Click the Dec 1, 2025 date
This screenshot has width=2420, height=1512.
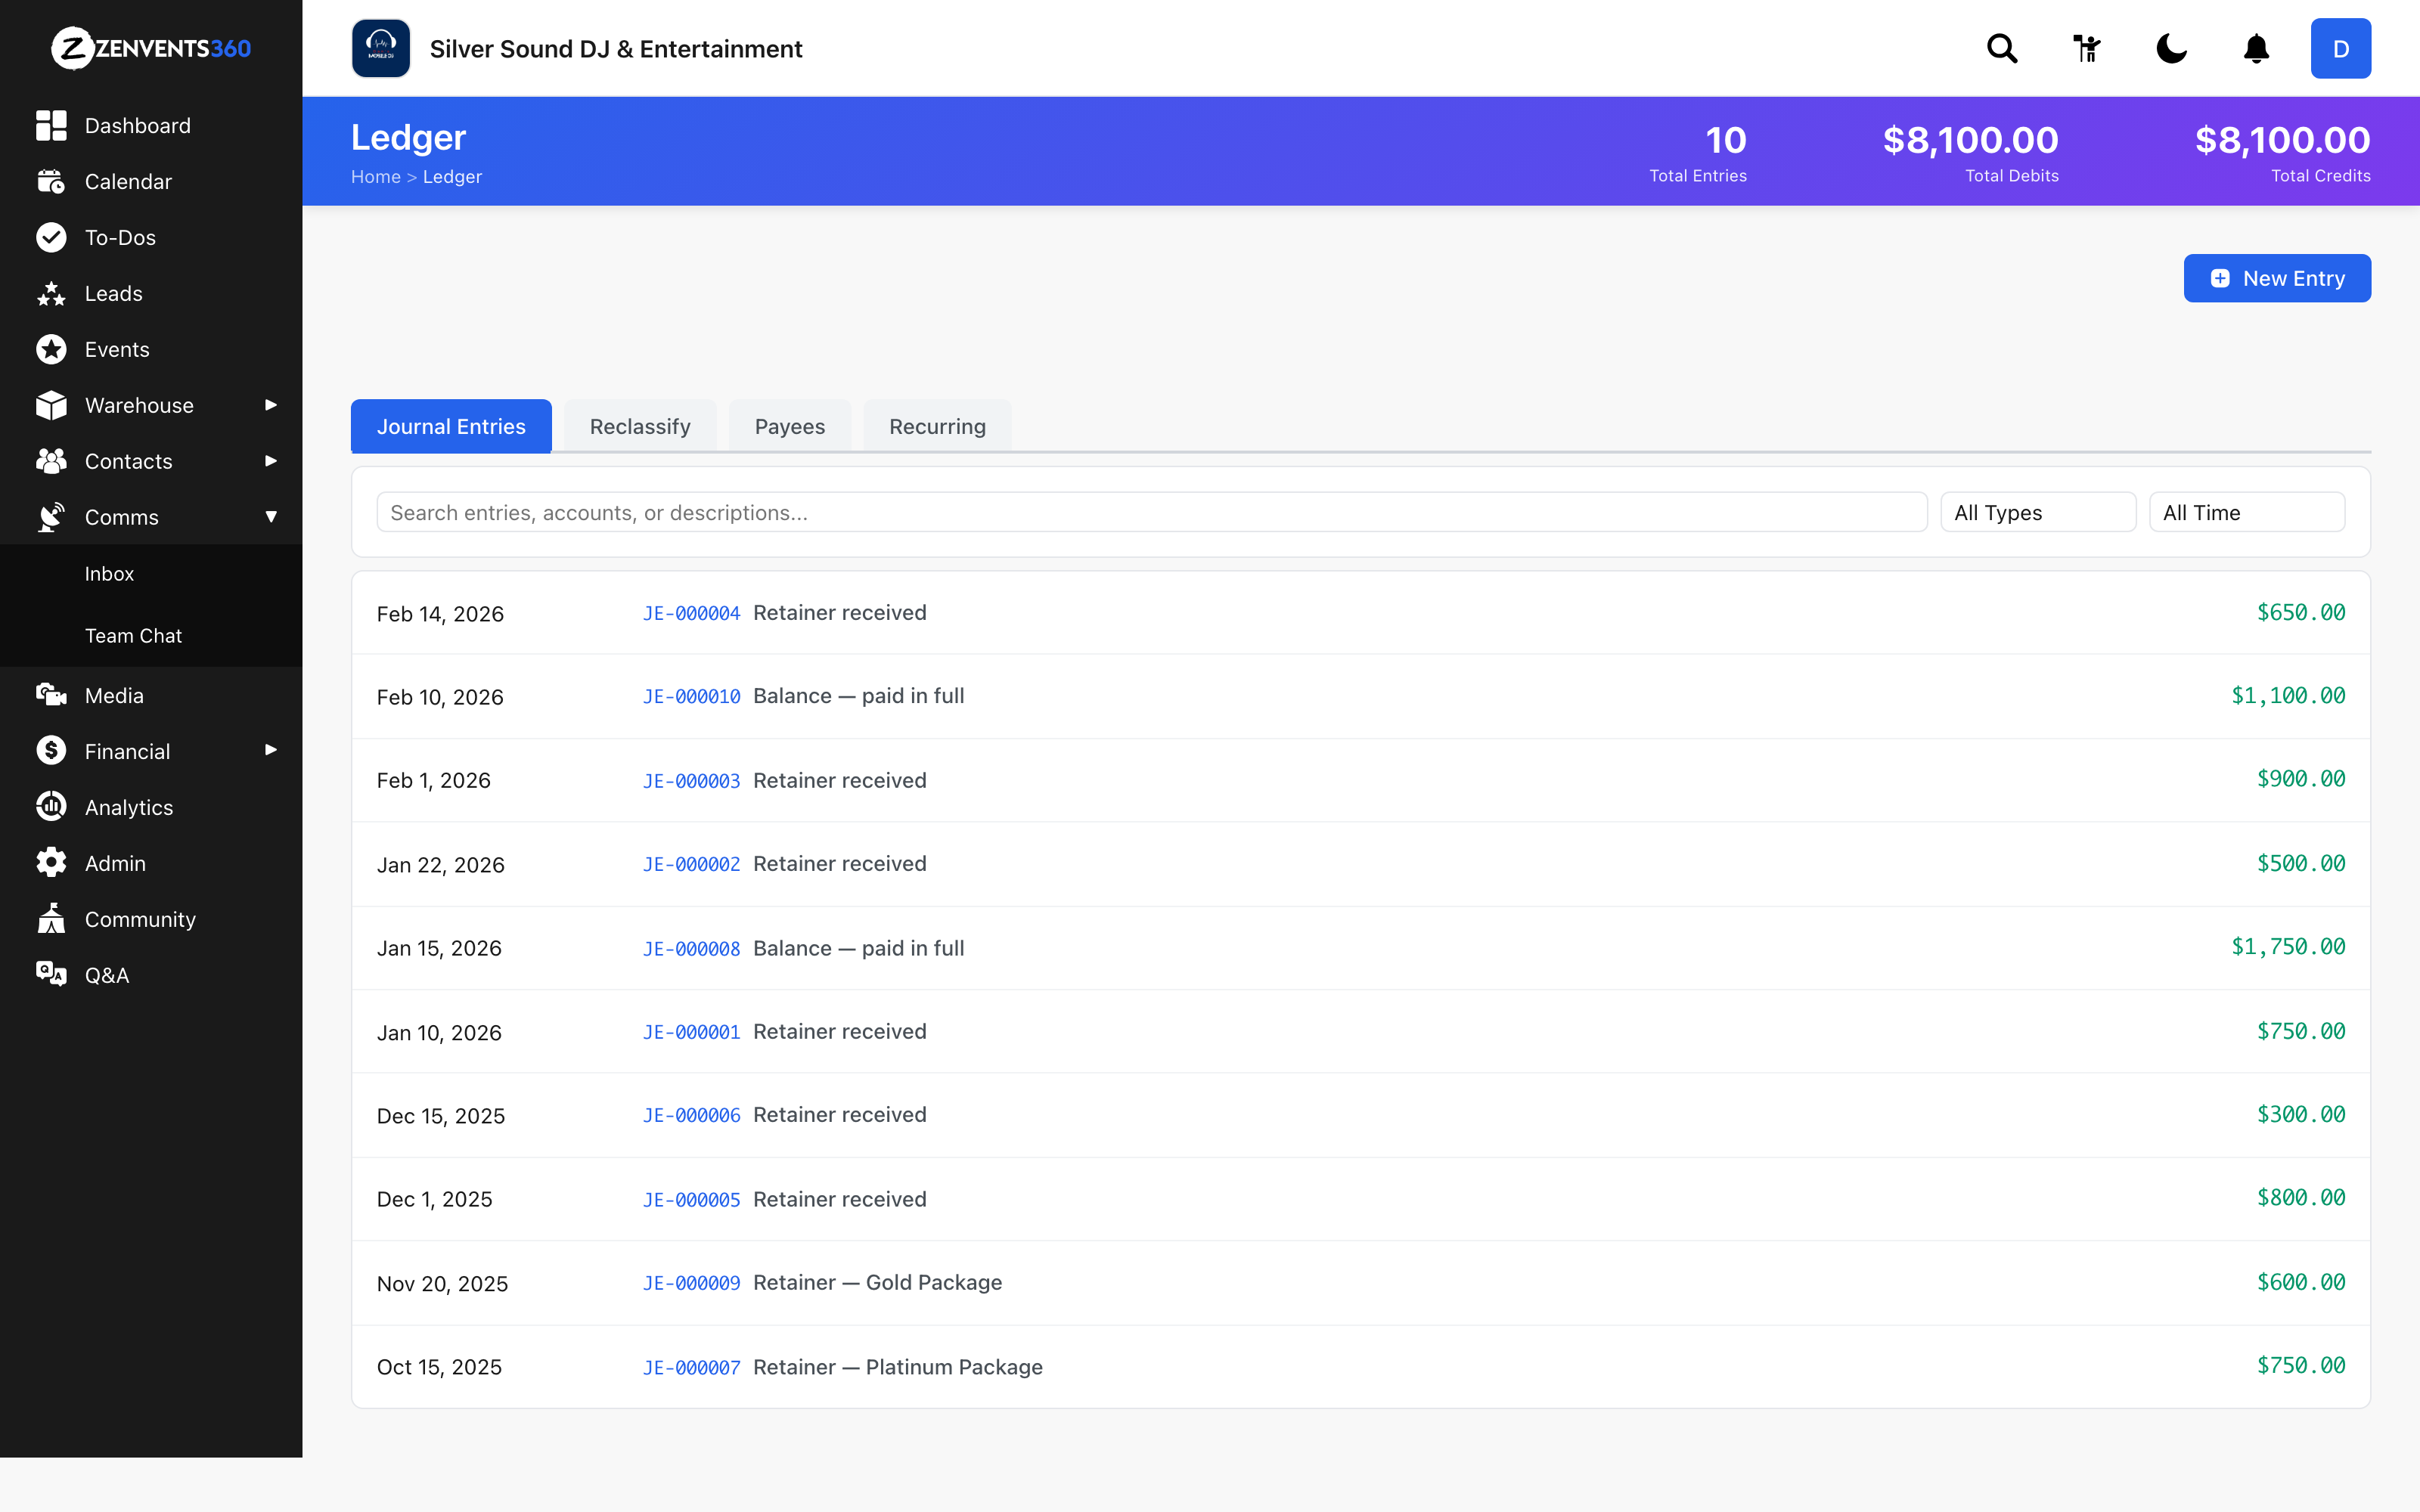[x=434, y=1199]
